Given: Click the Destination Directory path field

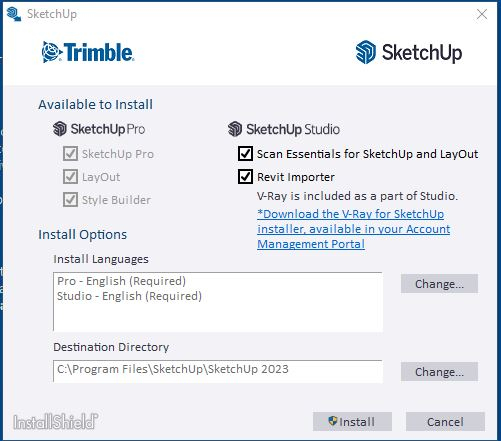Looking at the screenshot, I should [x=218, y=371].
